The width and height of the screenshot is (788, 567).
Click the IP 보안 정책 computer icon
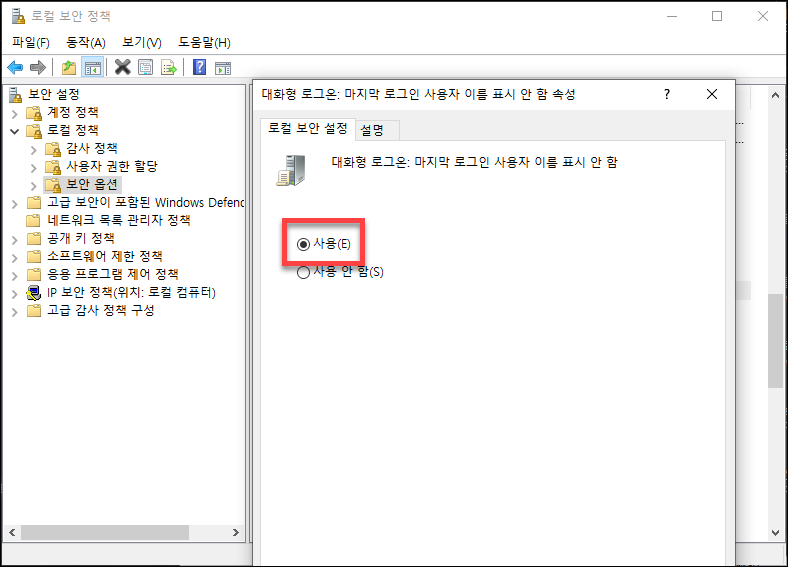tap(34, 293)
